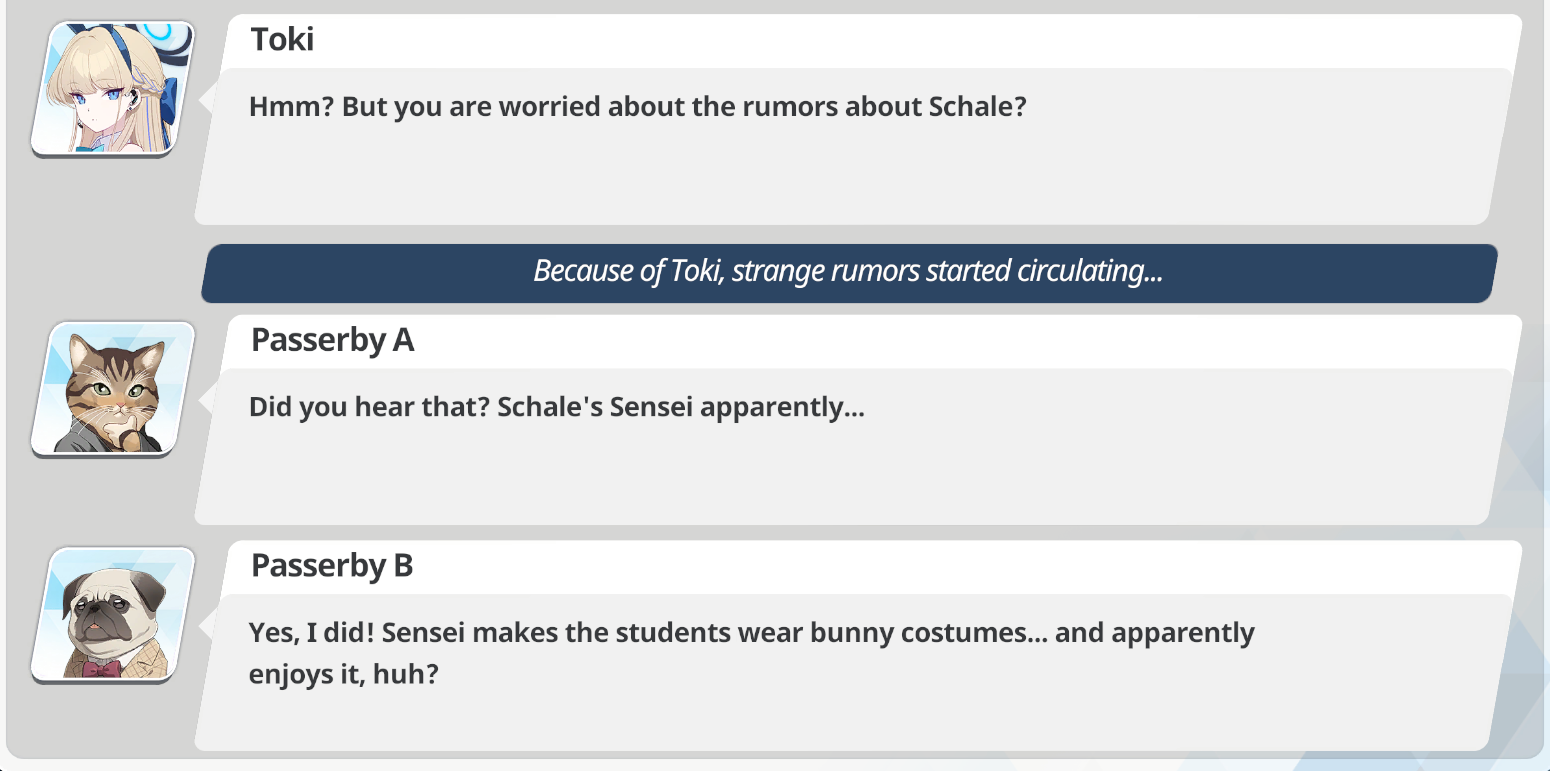
Task: Click the narration banner about strange rumors
Action: tap(848, 272)
